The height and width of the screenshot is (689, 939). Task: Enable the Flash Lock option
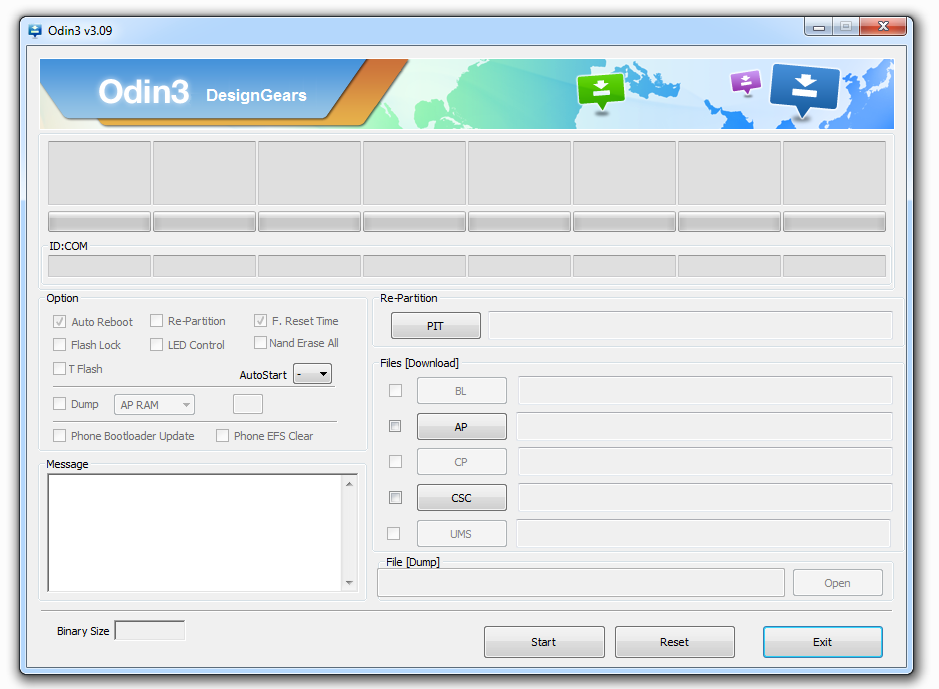(x=59, y=345)
